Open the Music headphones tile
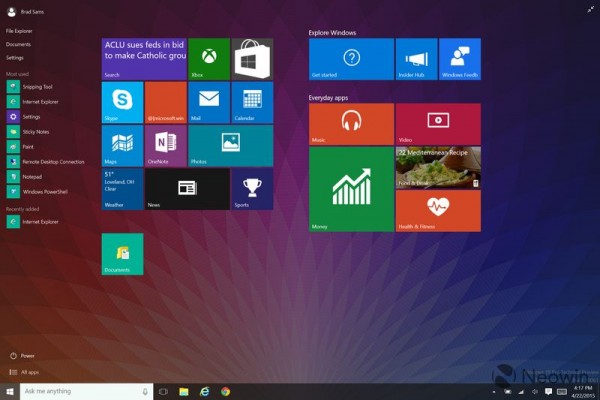600x400 pixels. pyautogui.click(x=351, y=124)
